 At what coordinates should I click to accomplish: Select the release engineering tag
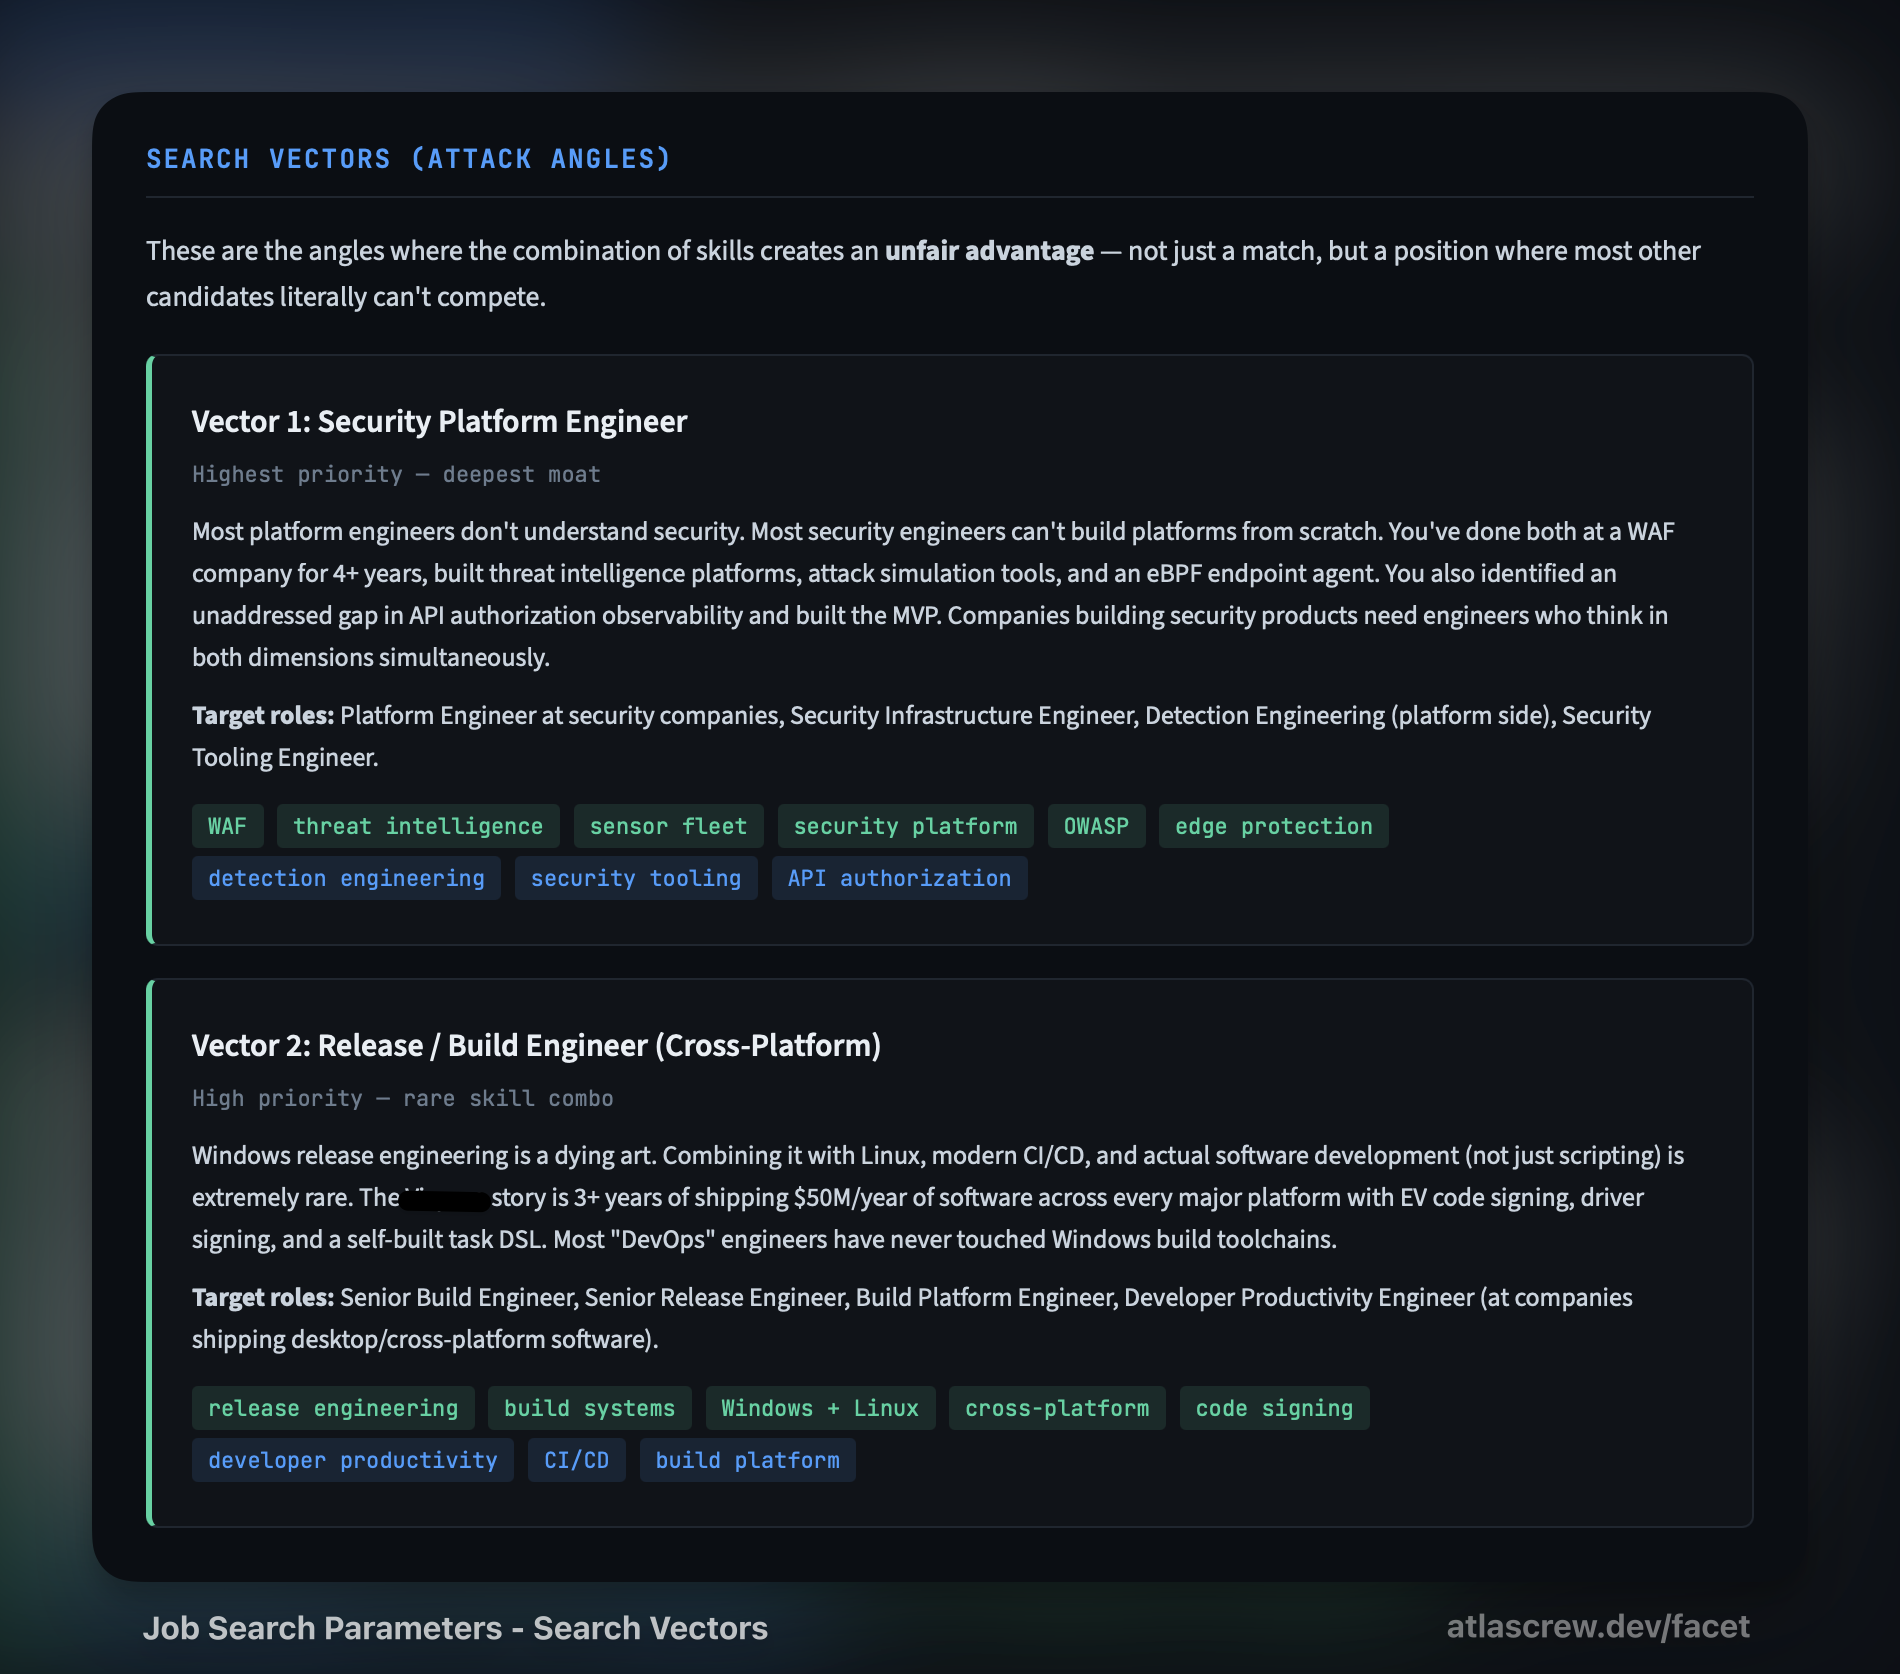pyautogui.click(x=333, y=1408)
